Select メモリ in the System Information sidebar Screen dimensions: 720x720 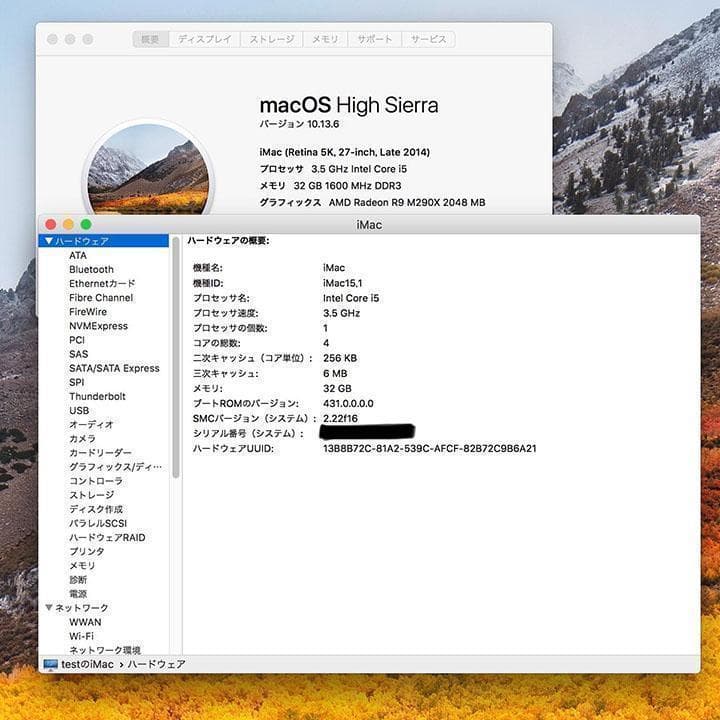tap(82, 566)
